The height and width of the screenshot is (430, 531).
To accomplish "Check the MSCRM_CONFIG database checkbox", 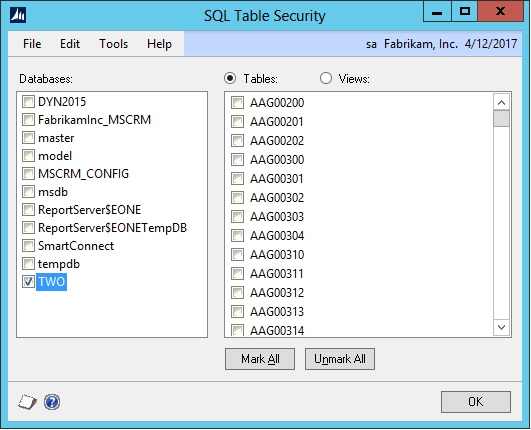I will pyautogui.click(x=28, y=174).
